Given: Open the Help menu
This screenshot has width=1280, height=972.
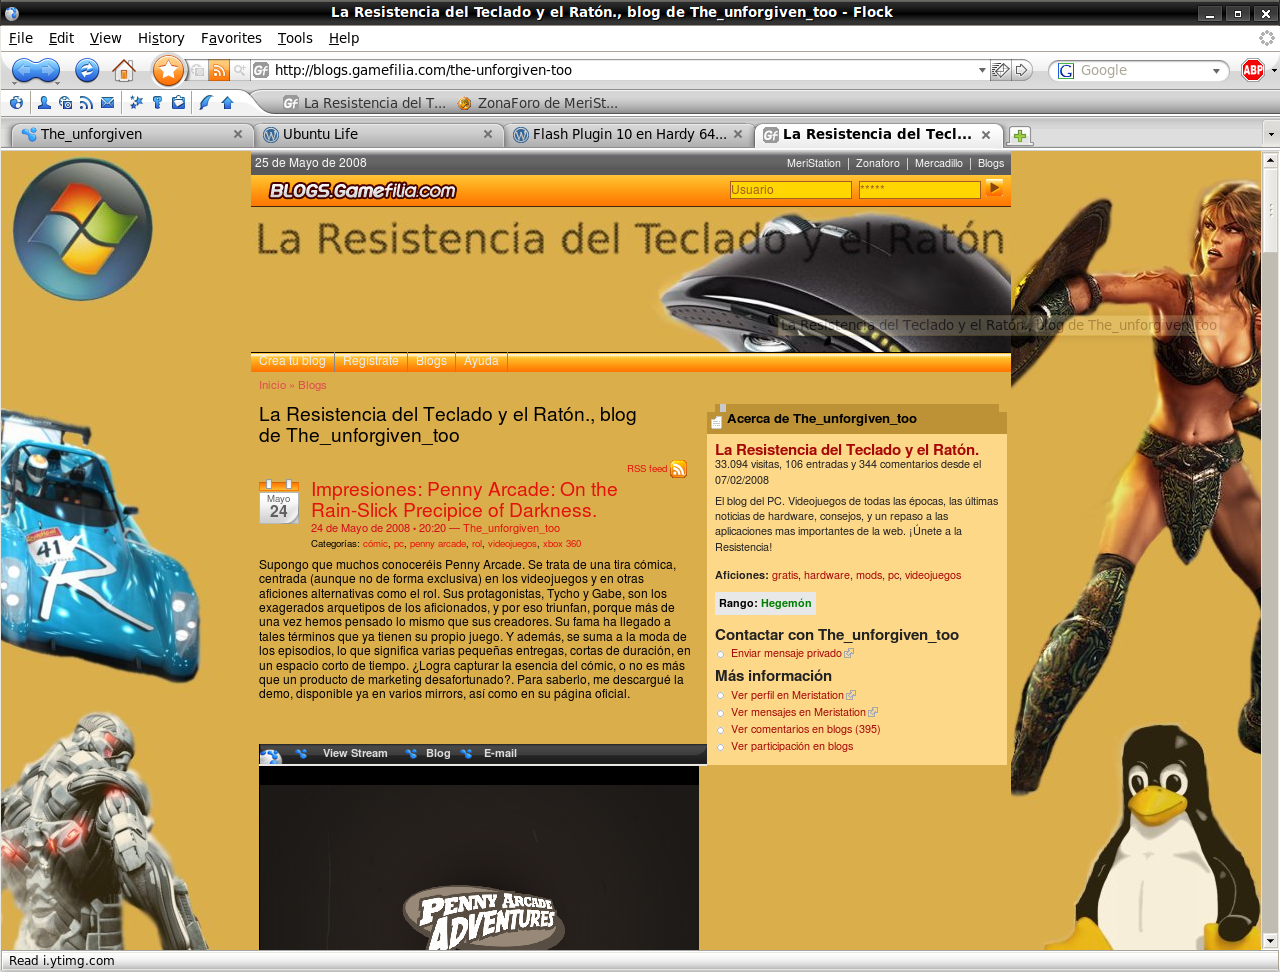Looking at the screenshot, I should point(344,38).
